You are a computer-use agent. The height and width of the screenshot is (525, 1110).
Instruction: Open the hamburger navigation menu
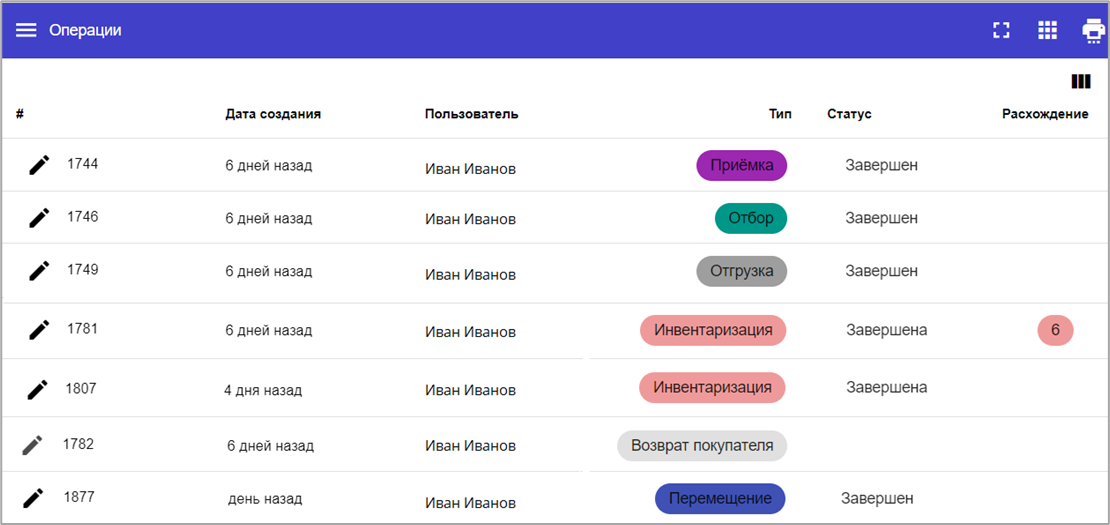[x=26, y=30]
